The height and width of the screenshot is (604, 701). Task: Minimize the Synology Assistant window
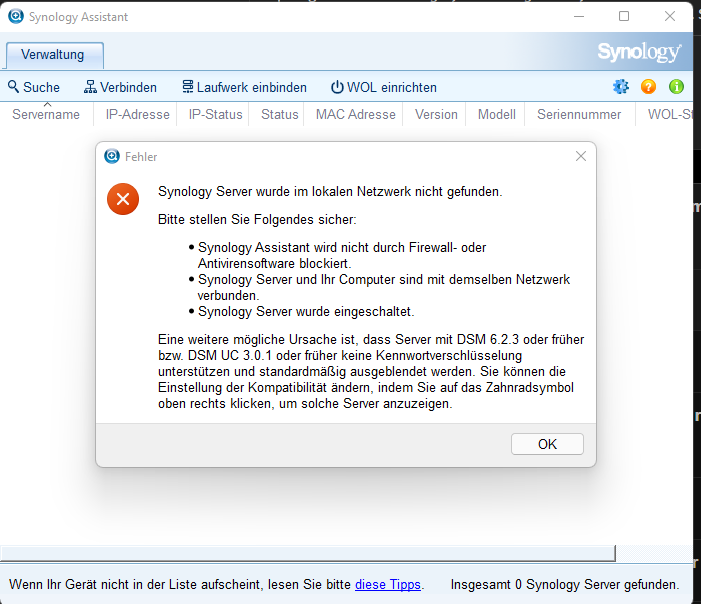(x=579, y=17)
